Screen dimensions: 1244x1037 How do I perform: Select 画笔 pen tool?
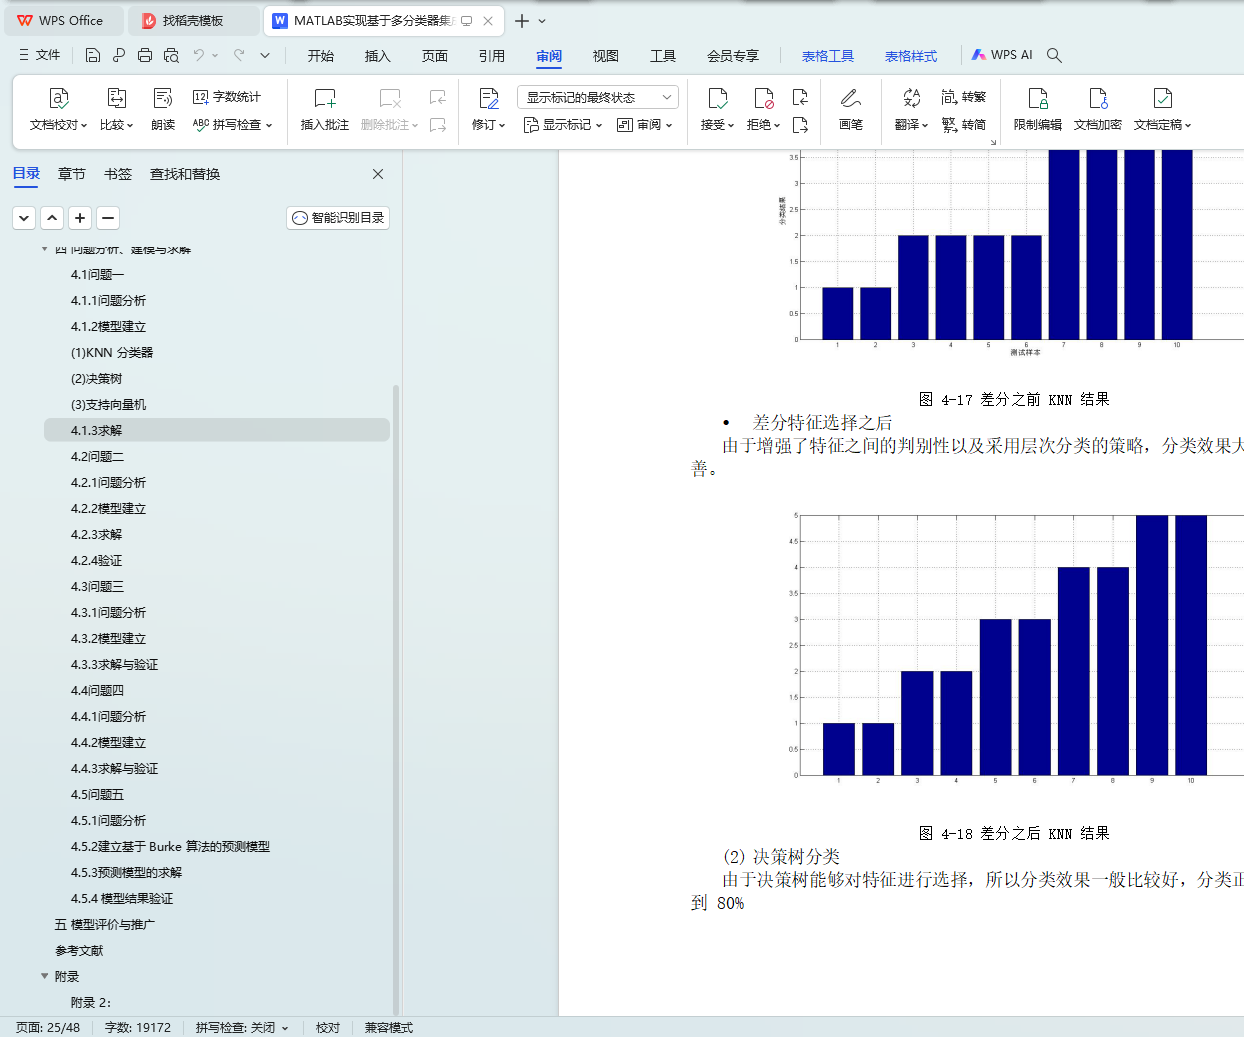(x=851, y=110)
